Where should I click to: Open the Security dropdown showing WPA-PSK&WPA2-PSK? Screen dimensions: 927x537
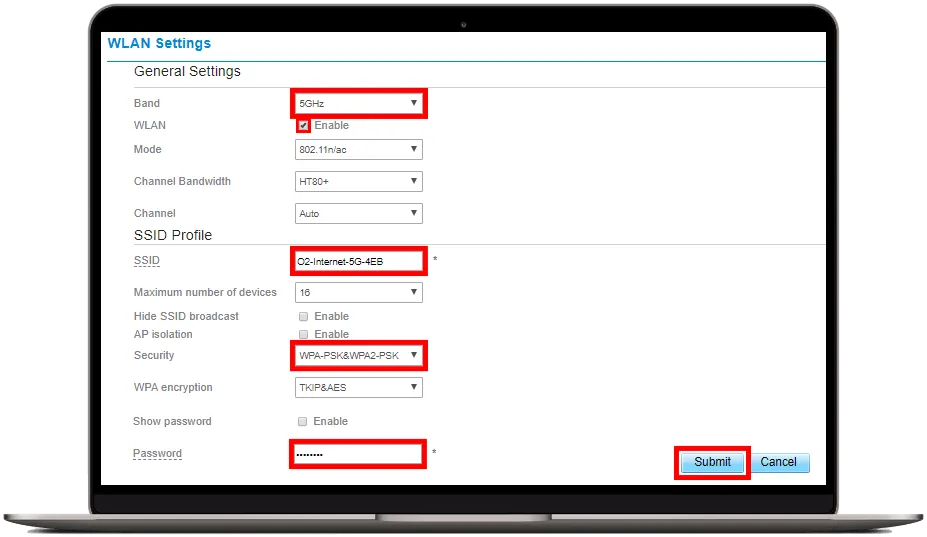point(358,356)
